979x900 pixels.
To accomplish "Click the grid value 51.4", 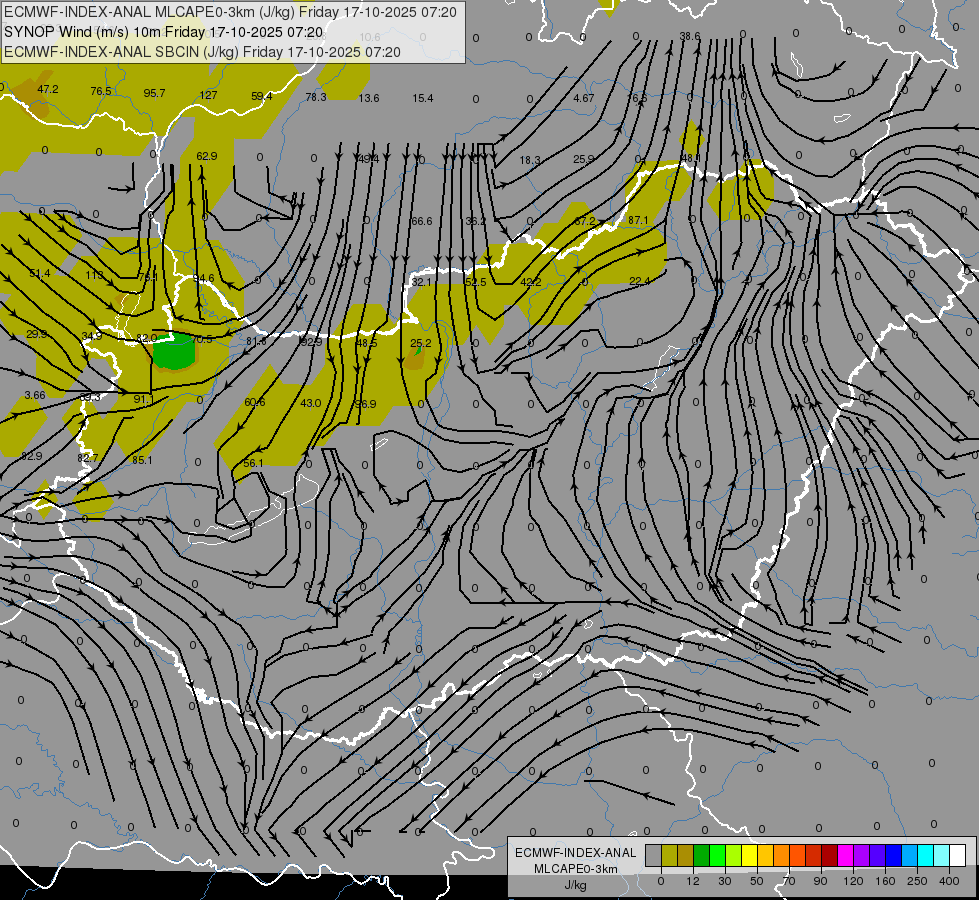I will point(40,273).
